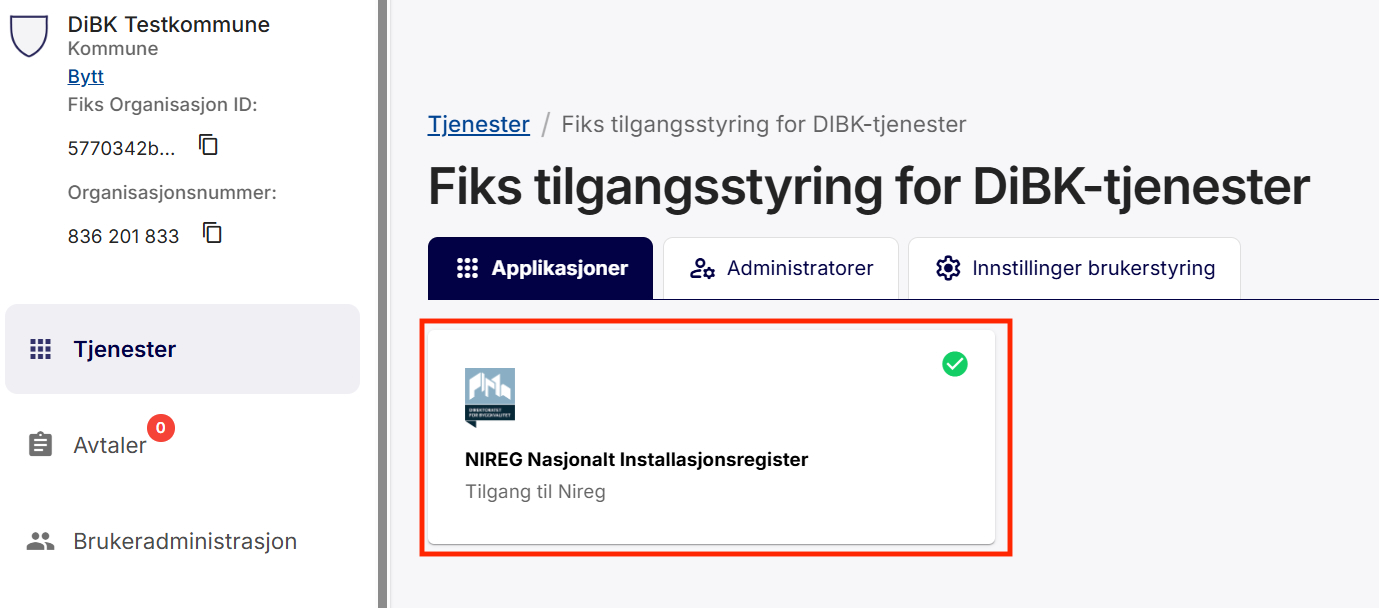Image resolution: width=1379 pixels, height=608 pixels.
Task: Select the Tjenester grid icon in sidebar
Action: (39, 348)
